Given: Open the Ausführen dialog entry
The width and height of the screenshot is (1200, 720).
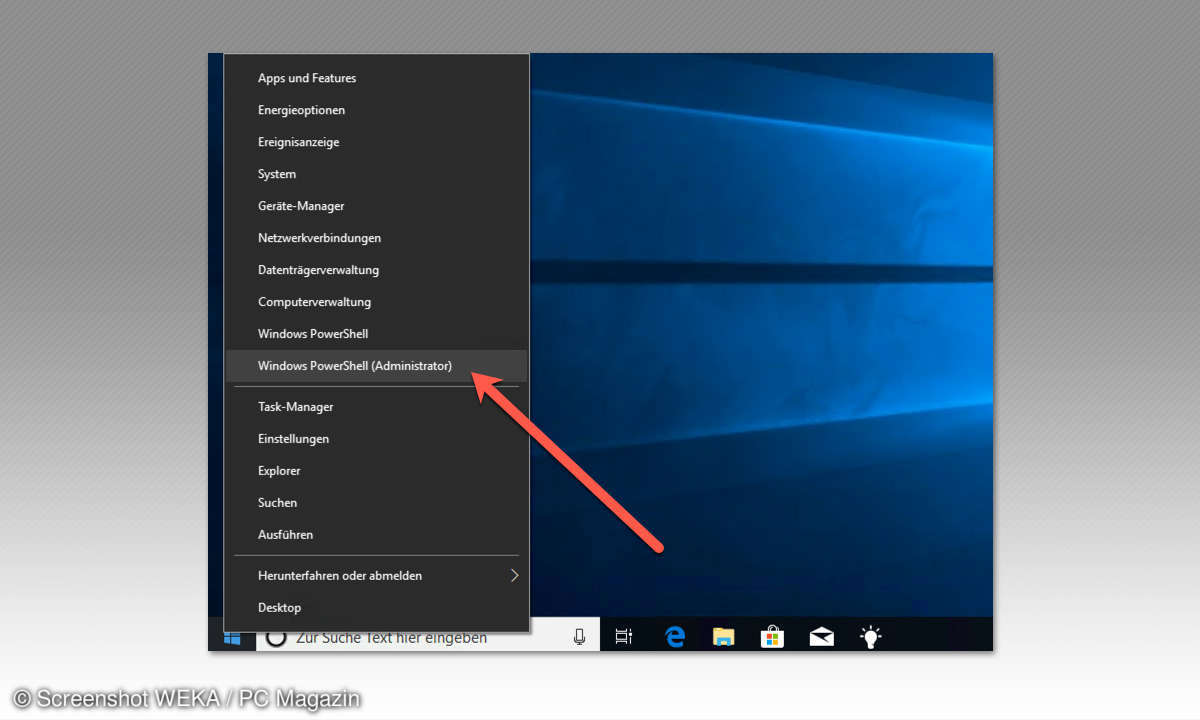Looking at the screenshot, I should [376, 535].
